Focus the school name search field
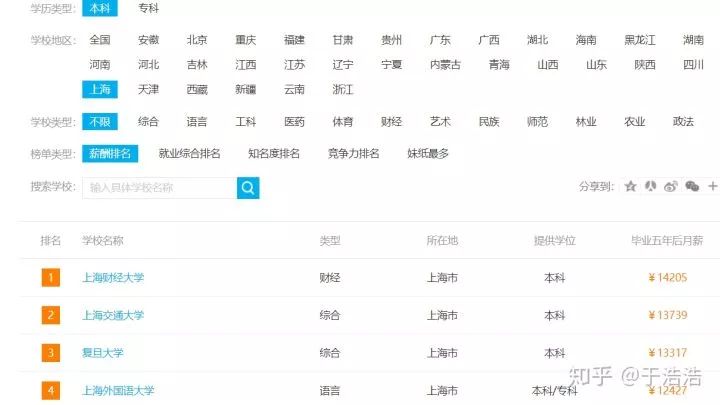 (160, 188)
